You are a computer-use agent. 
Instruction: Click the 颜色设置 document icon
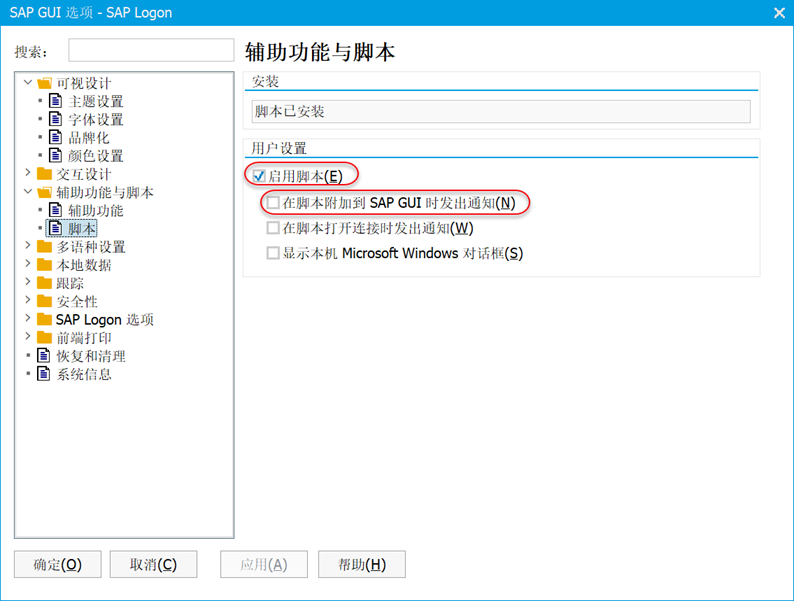(55, 155)
